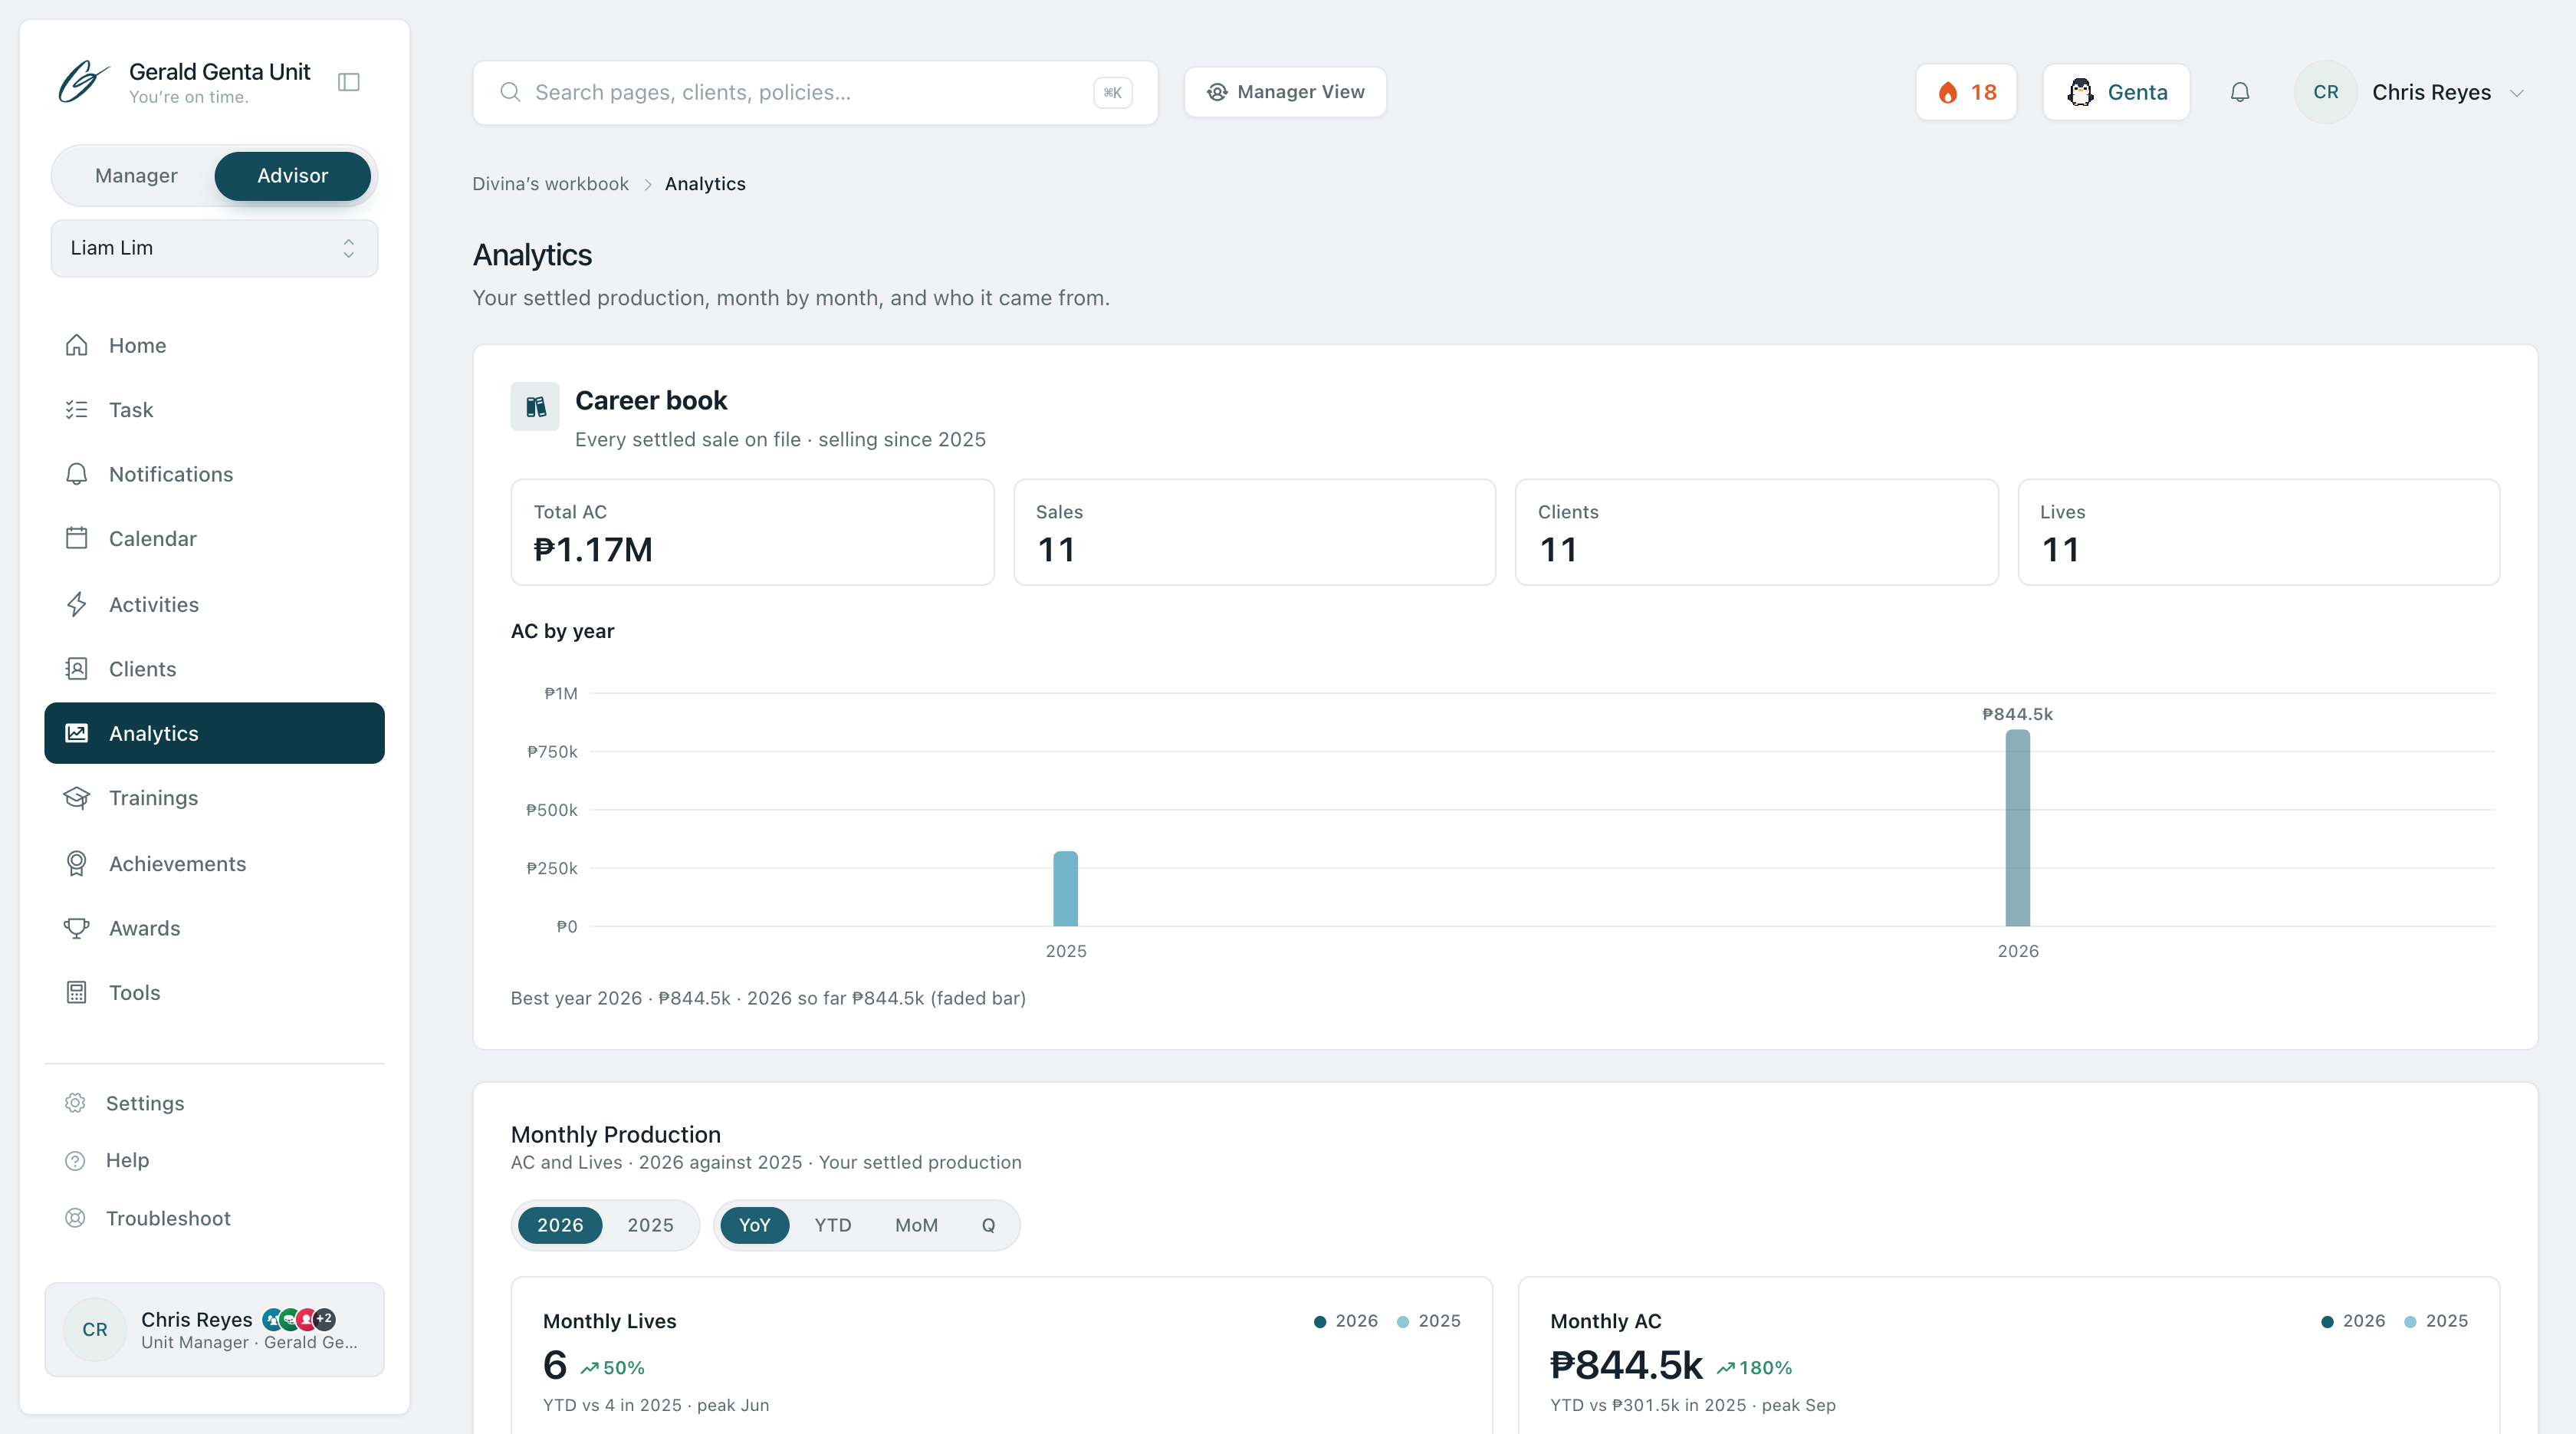Select the 2025 year toggle

[650, 1225]
